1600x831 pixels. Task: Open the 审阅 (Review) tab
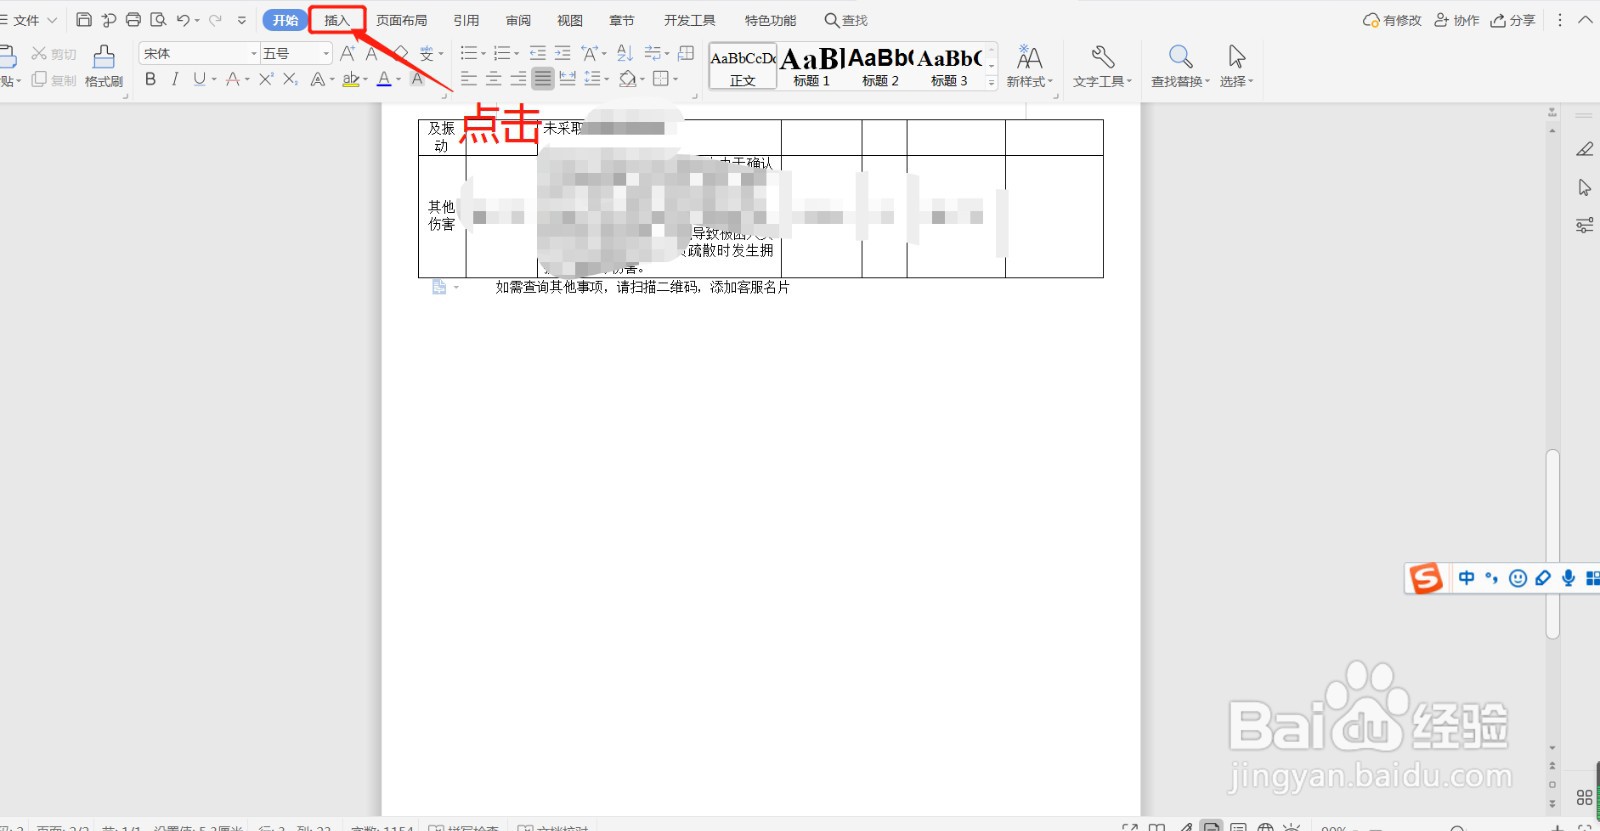point(518,20)
